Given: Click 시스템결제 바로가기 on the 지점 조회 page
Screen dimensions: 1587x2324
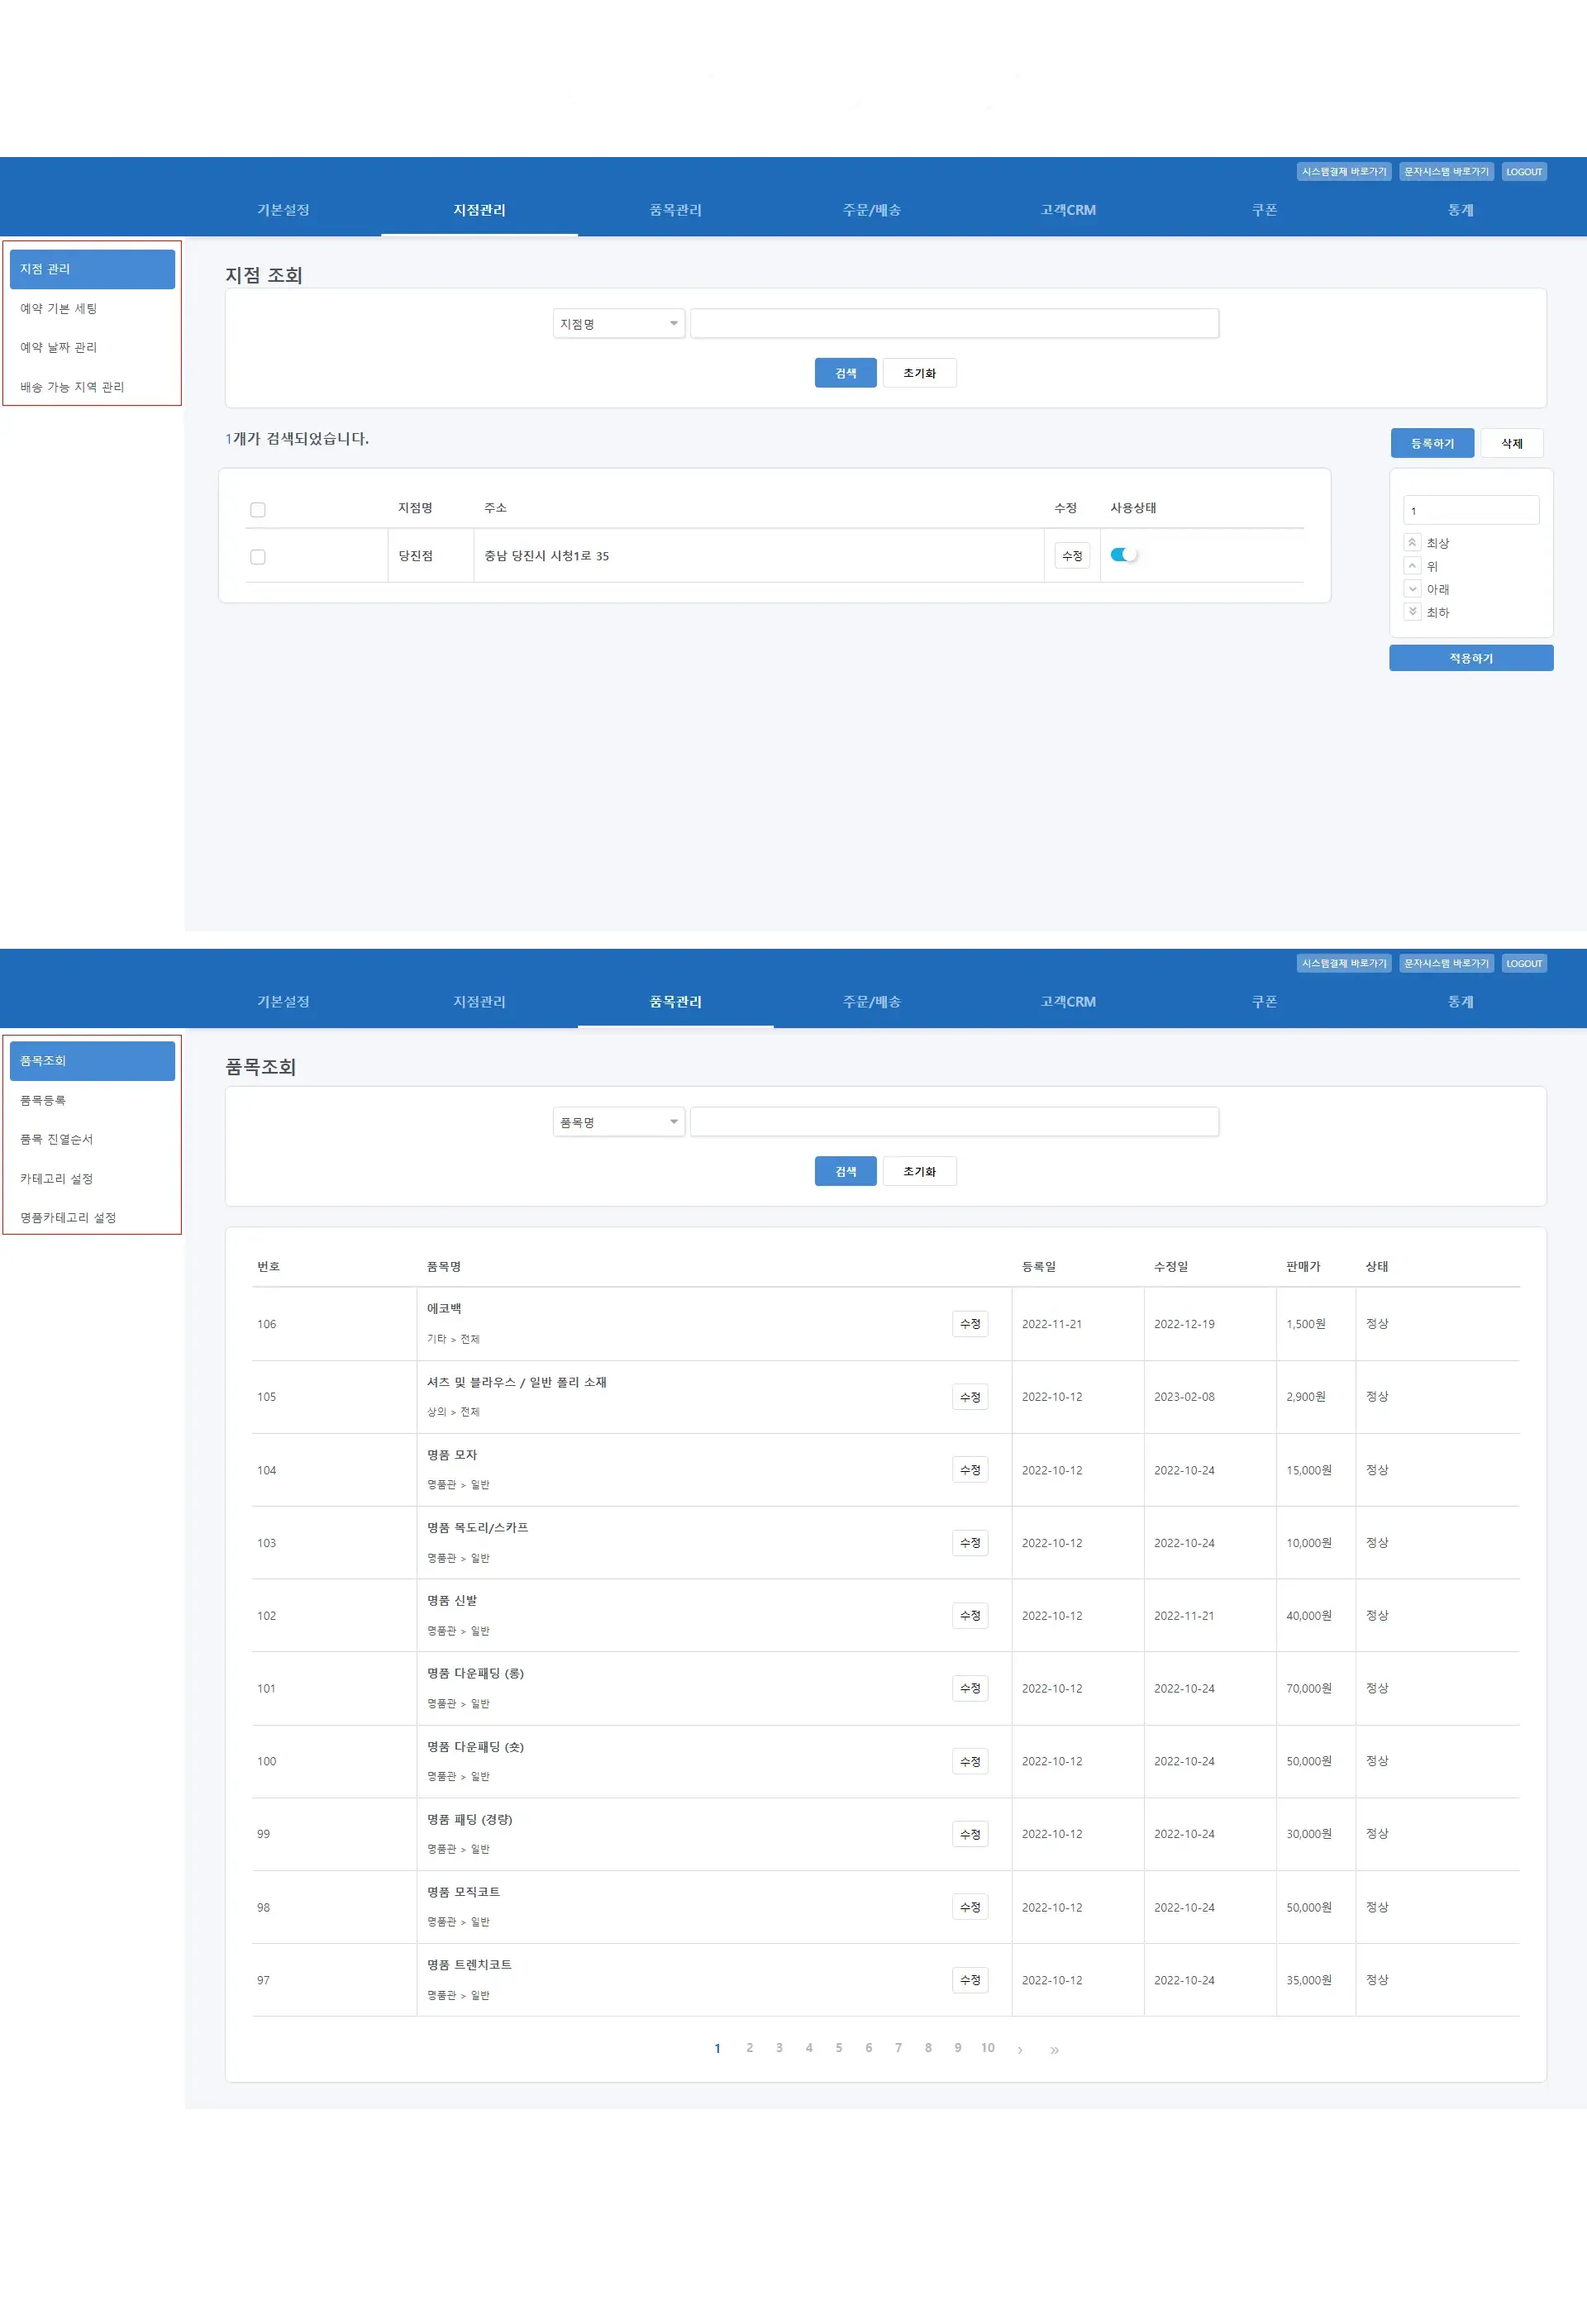Looking at the screenshot, I should click(1344, 172).
